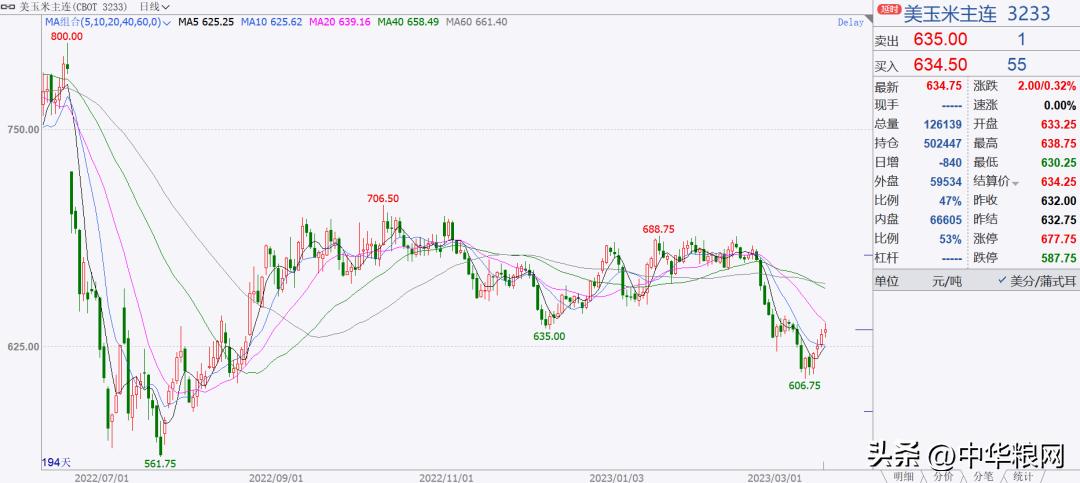Click the MA10 625.62 legend label
Screen dimensions: 1080x483
pos(271,22)
